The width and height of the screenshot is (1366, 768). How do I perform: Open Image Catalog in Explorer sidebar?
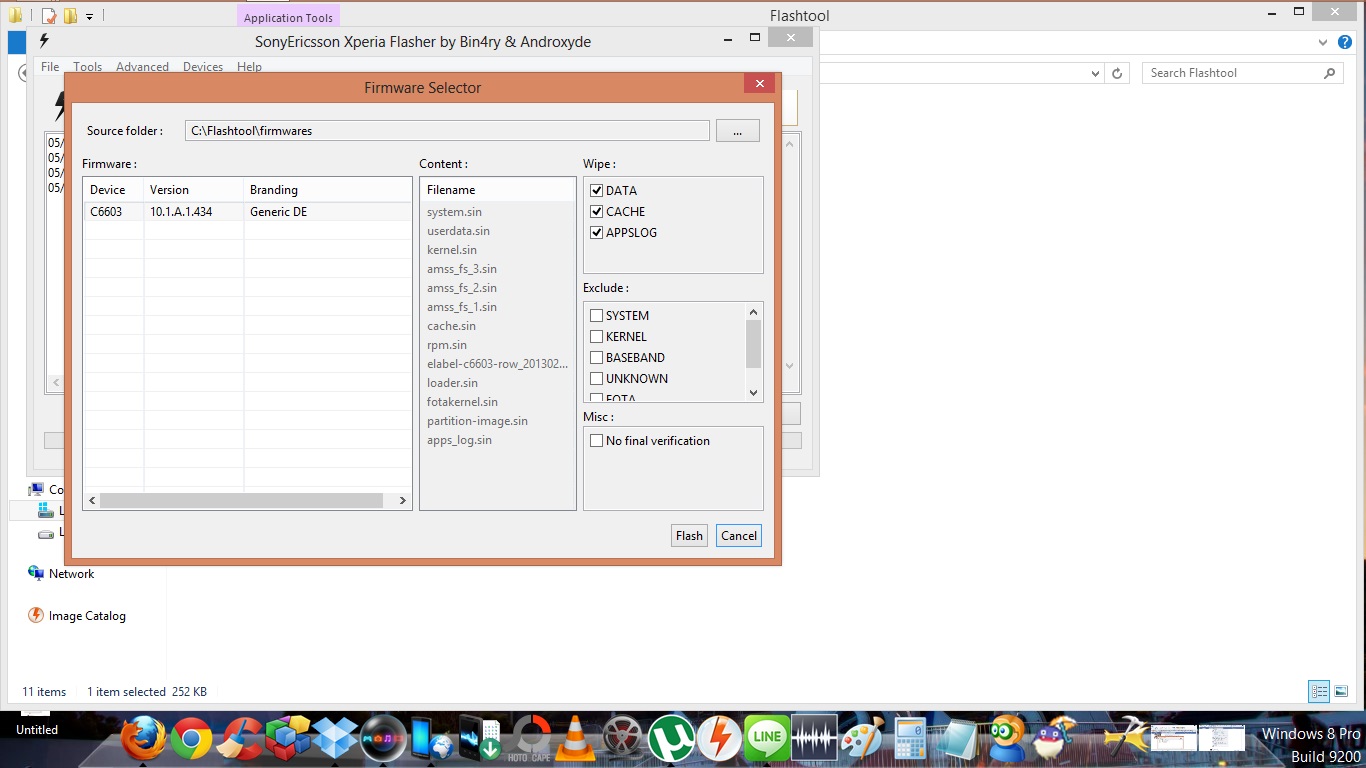tap(87, 616)
